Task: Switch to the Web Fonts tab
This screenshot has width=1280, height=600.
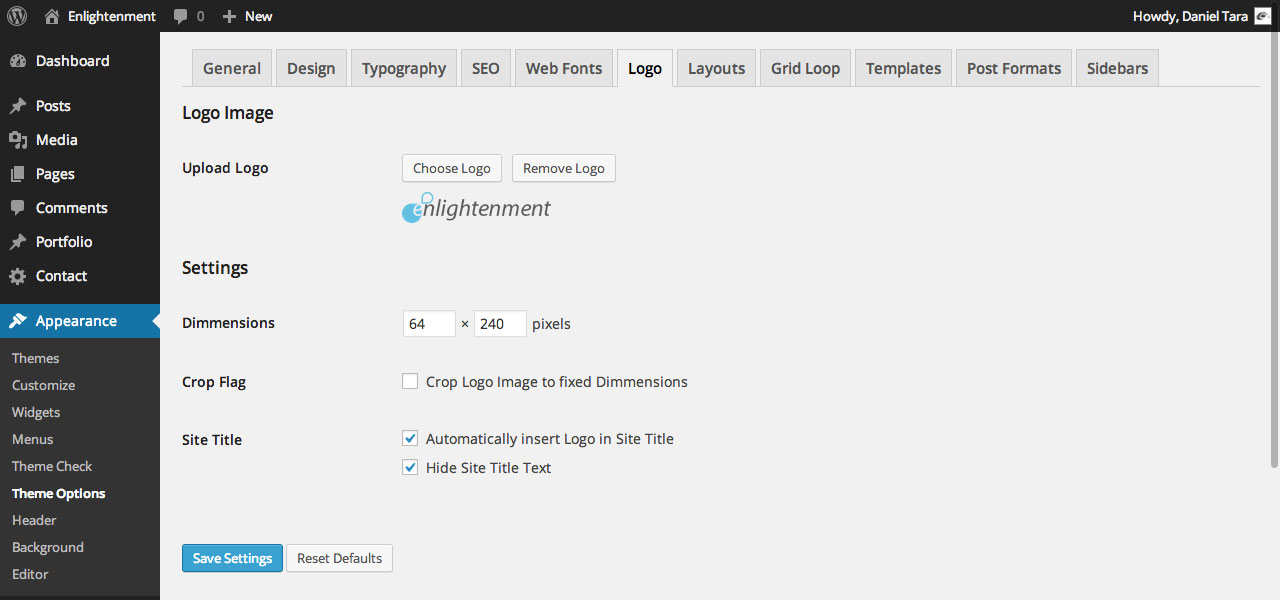Action: click(x=563, y=67)
